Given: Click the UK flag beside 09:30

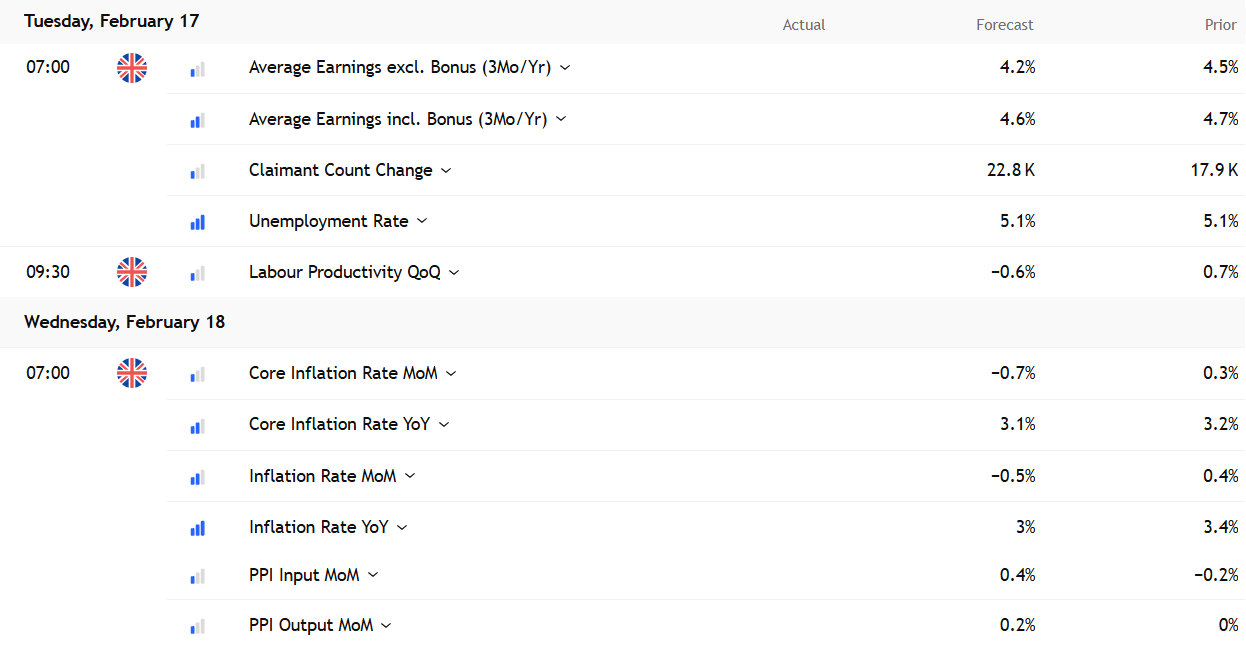Looking at the screenshot, I should 132,272.
